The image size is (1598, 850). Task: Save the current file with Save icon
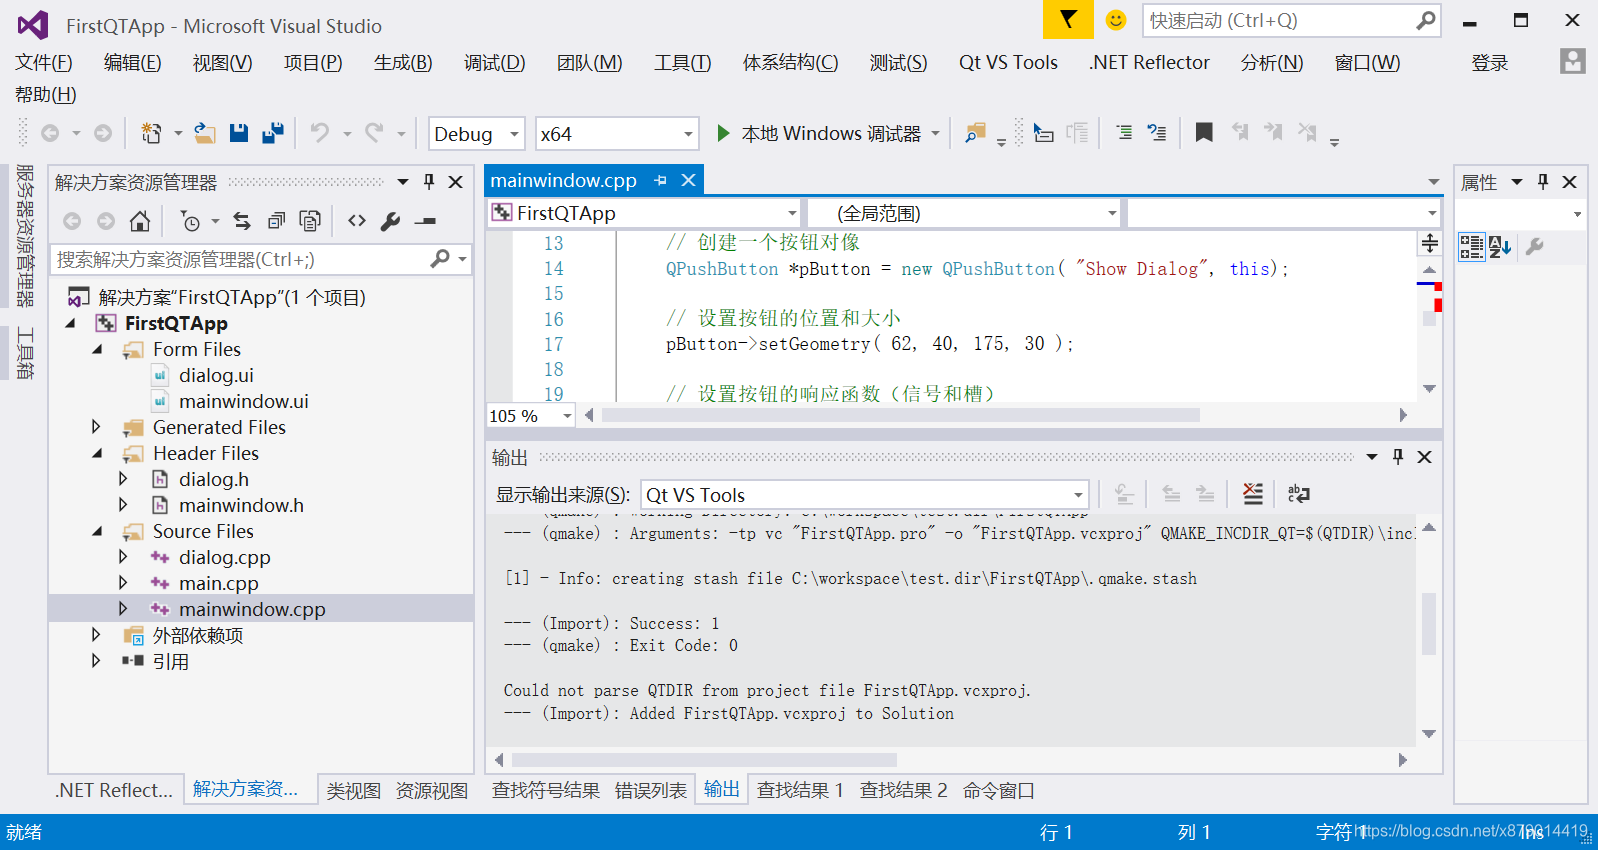[x=238, y=133]
